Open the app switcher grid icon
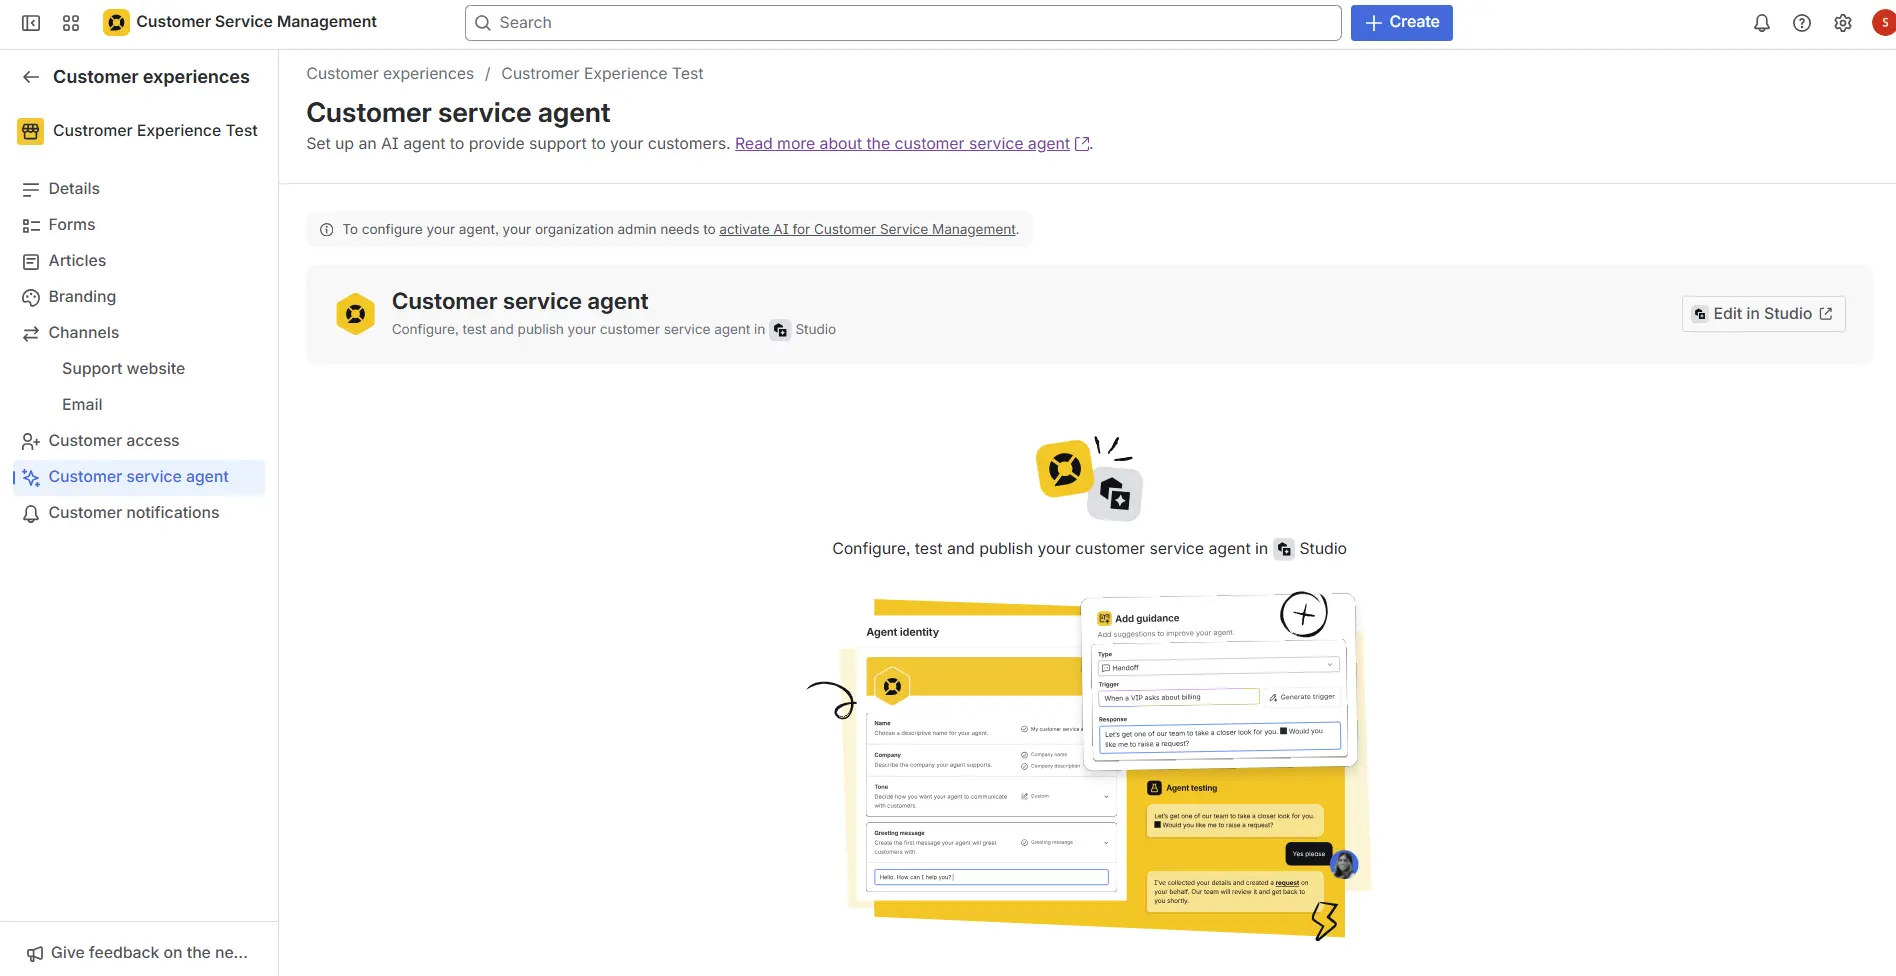1896x976 pixels. tap(71, 23)
